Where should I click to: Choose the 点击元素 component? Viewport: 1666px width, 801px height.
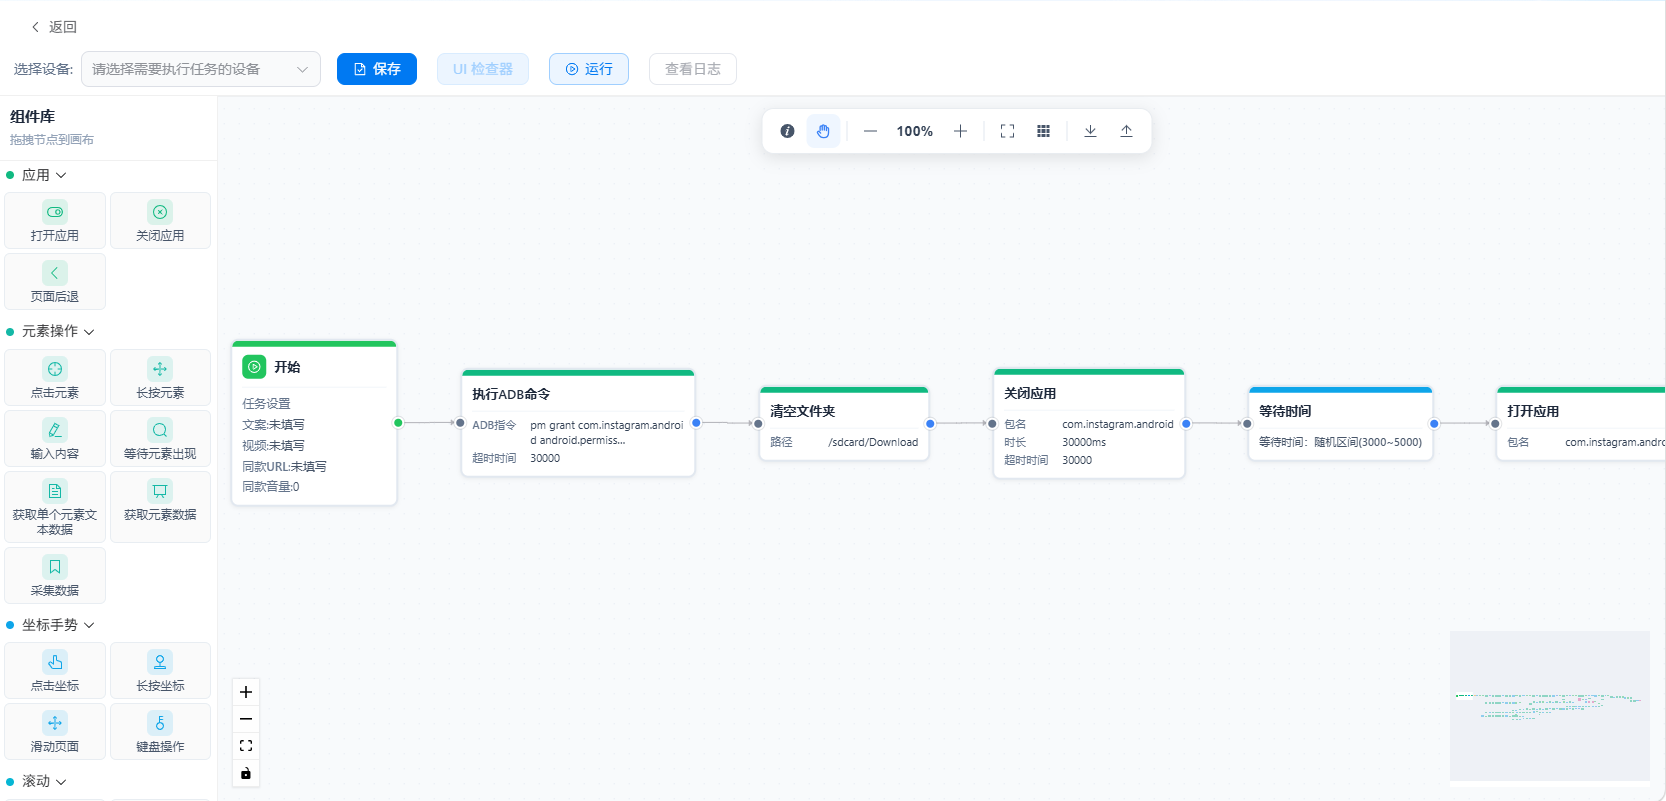[x=55, y=377]
